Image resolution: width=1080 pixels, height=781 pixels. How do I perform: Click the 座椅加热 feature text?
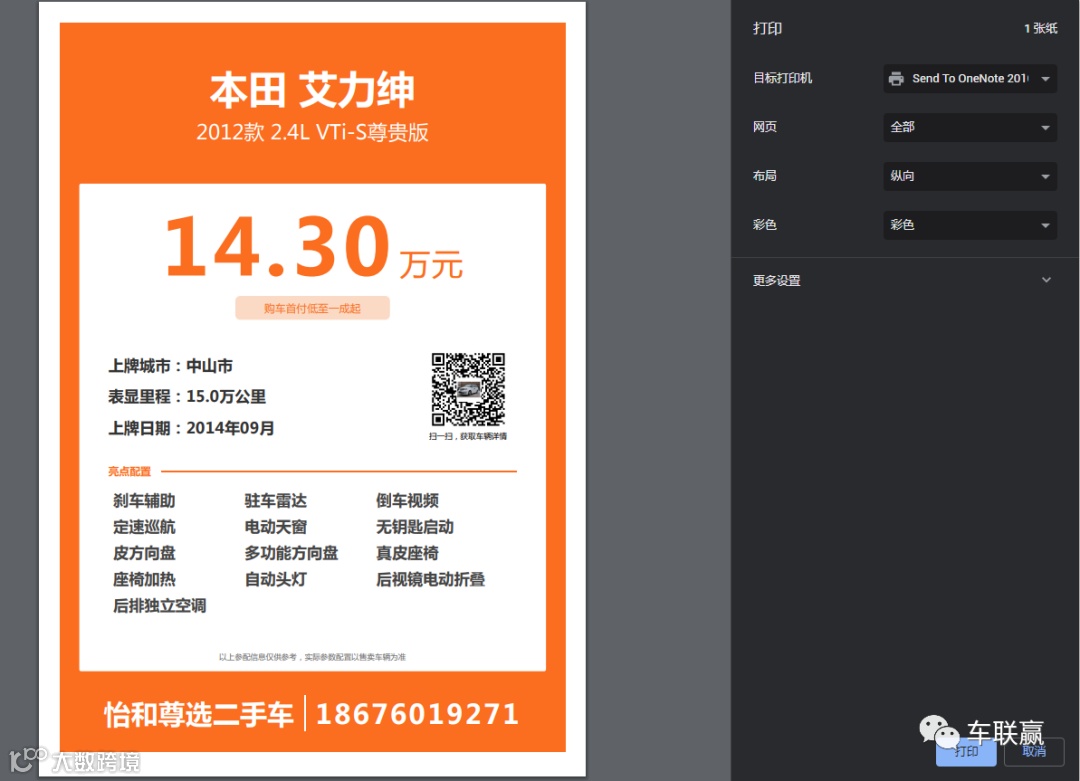coord(144,579)
